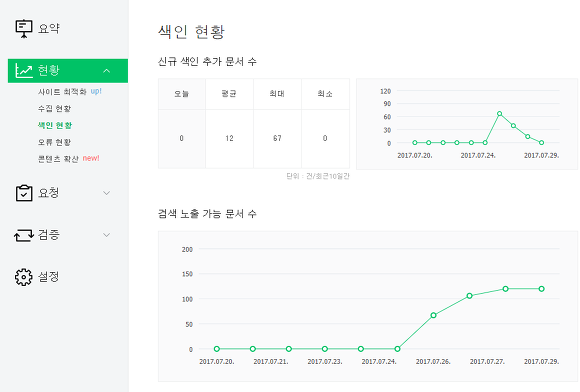
Task: Select 색인 현황 submenu item
Action: click(55, 125)
